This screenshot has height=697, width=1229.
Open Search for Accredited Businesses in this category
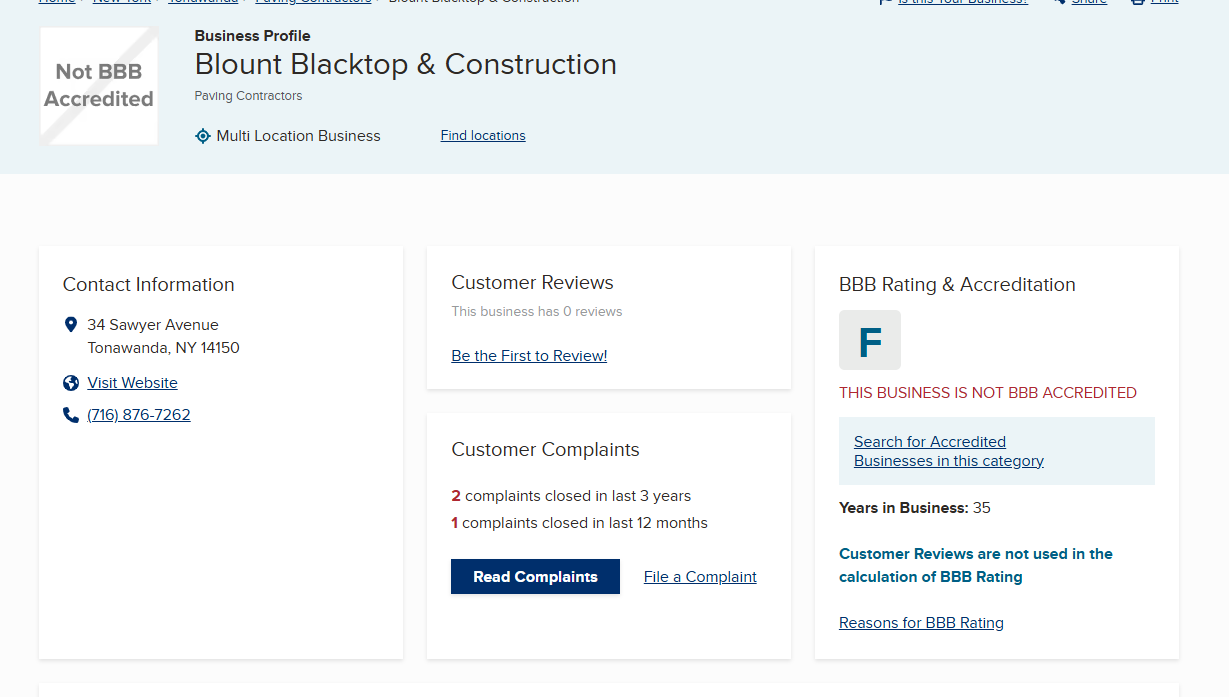coord(948,451)
